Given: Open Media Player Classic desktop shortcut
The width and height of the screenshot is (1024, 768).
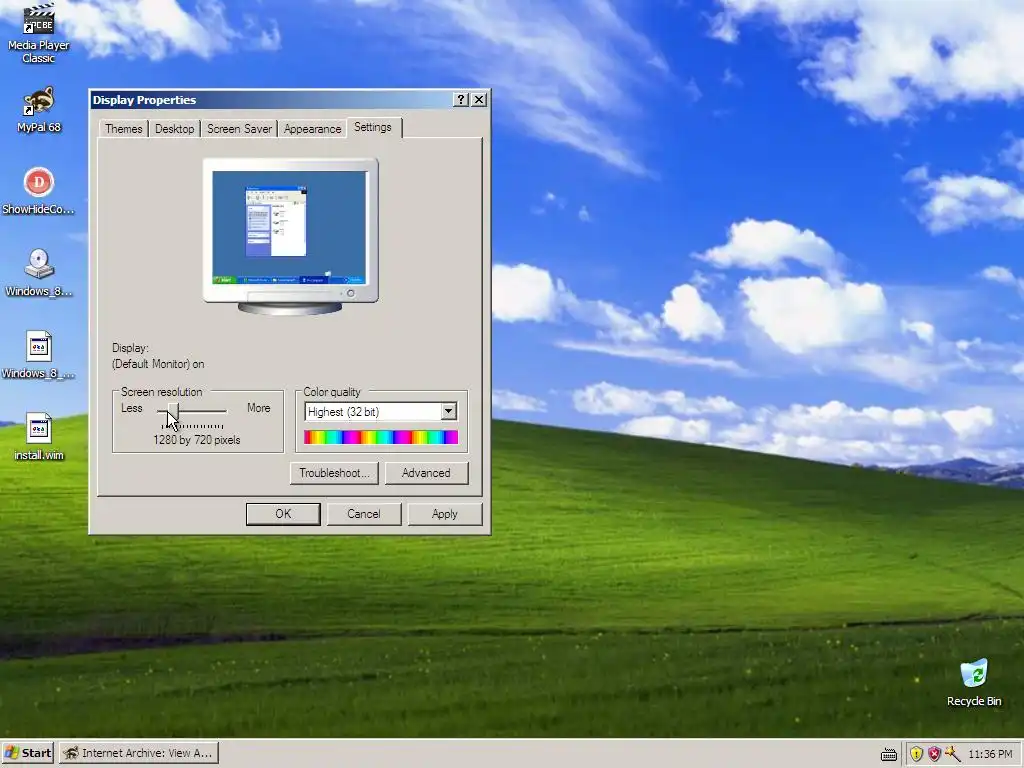Looking at the screenshot, I should [39, 33].
